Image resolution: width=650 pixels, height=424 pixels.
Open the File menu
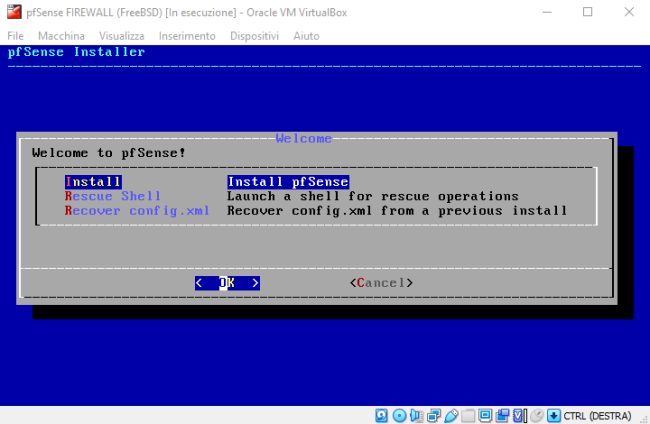pyautogui.click(x=15, y=36)
